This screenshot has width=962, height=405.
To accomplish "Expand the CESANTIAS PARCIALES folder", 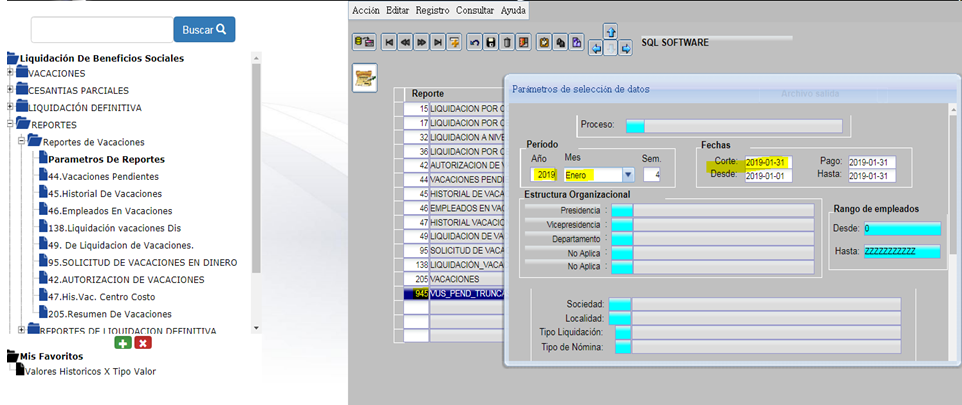I will (11, 90).
